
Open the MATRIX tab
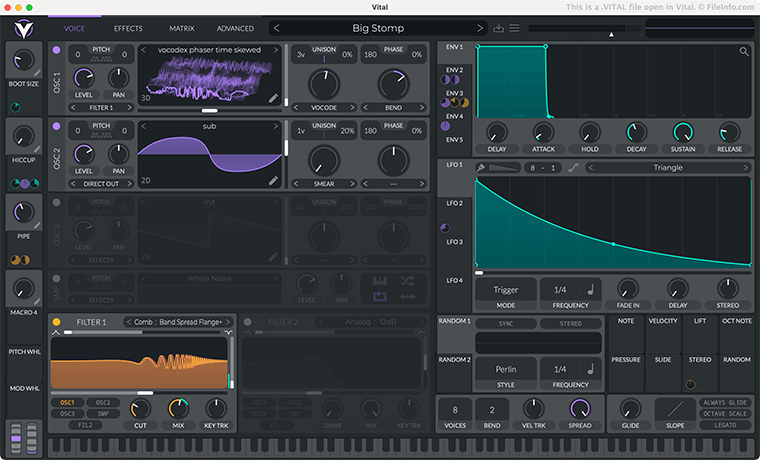(x=181, y=28)
